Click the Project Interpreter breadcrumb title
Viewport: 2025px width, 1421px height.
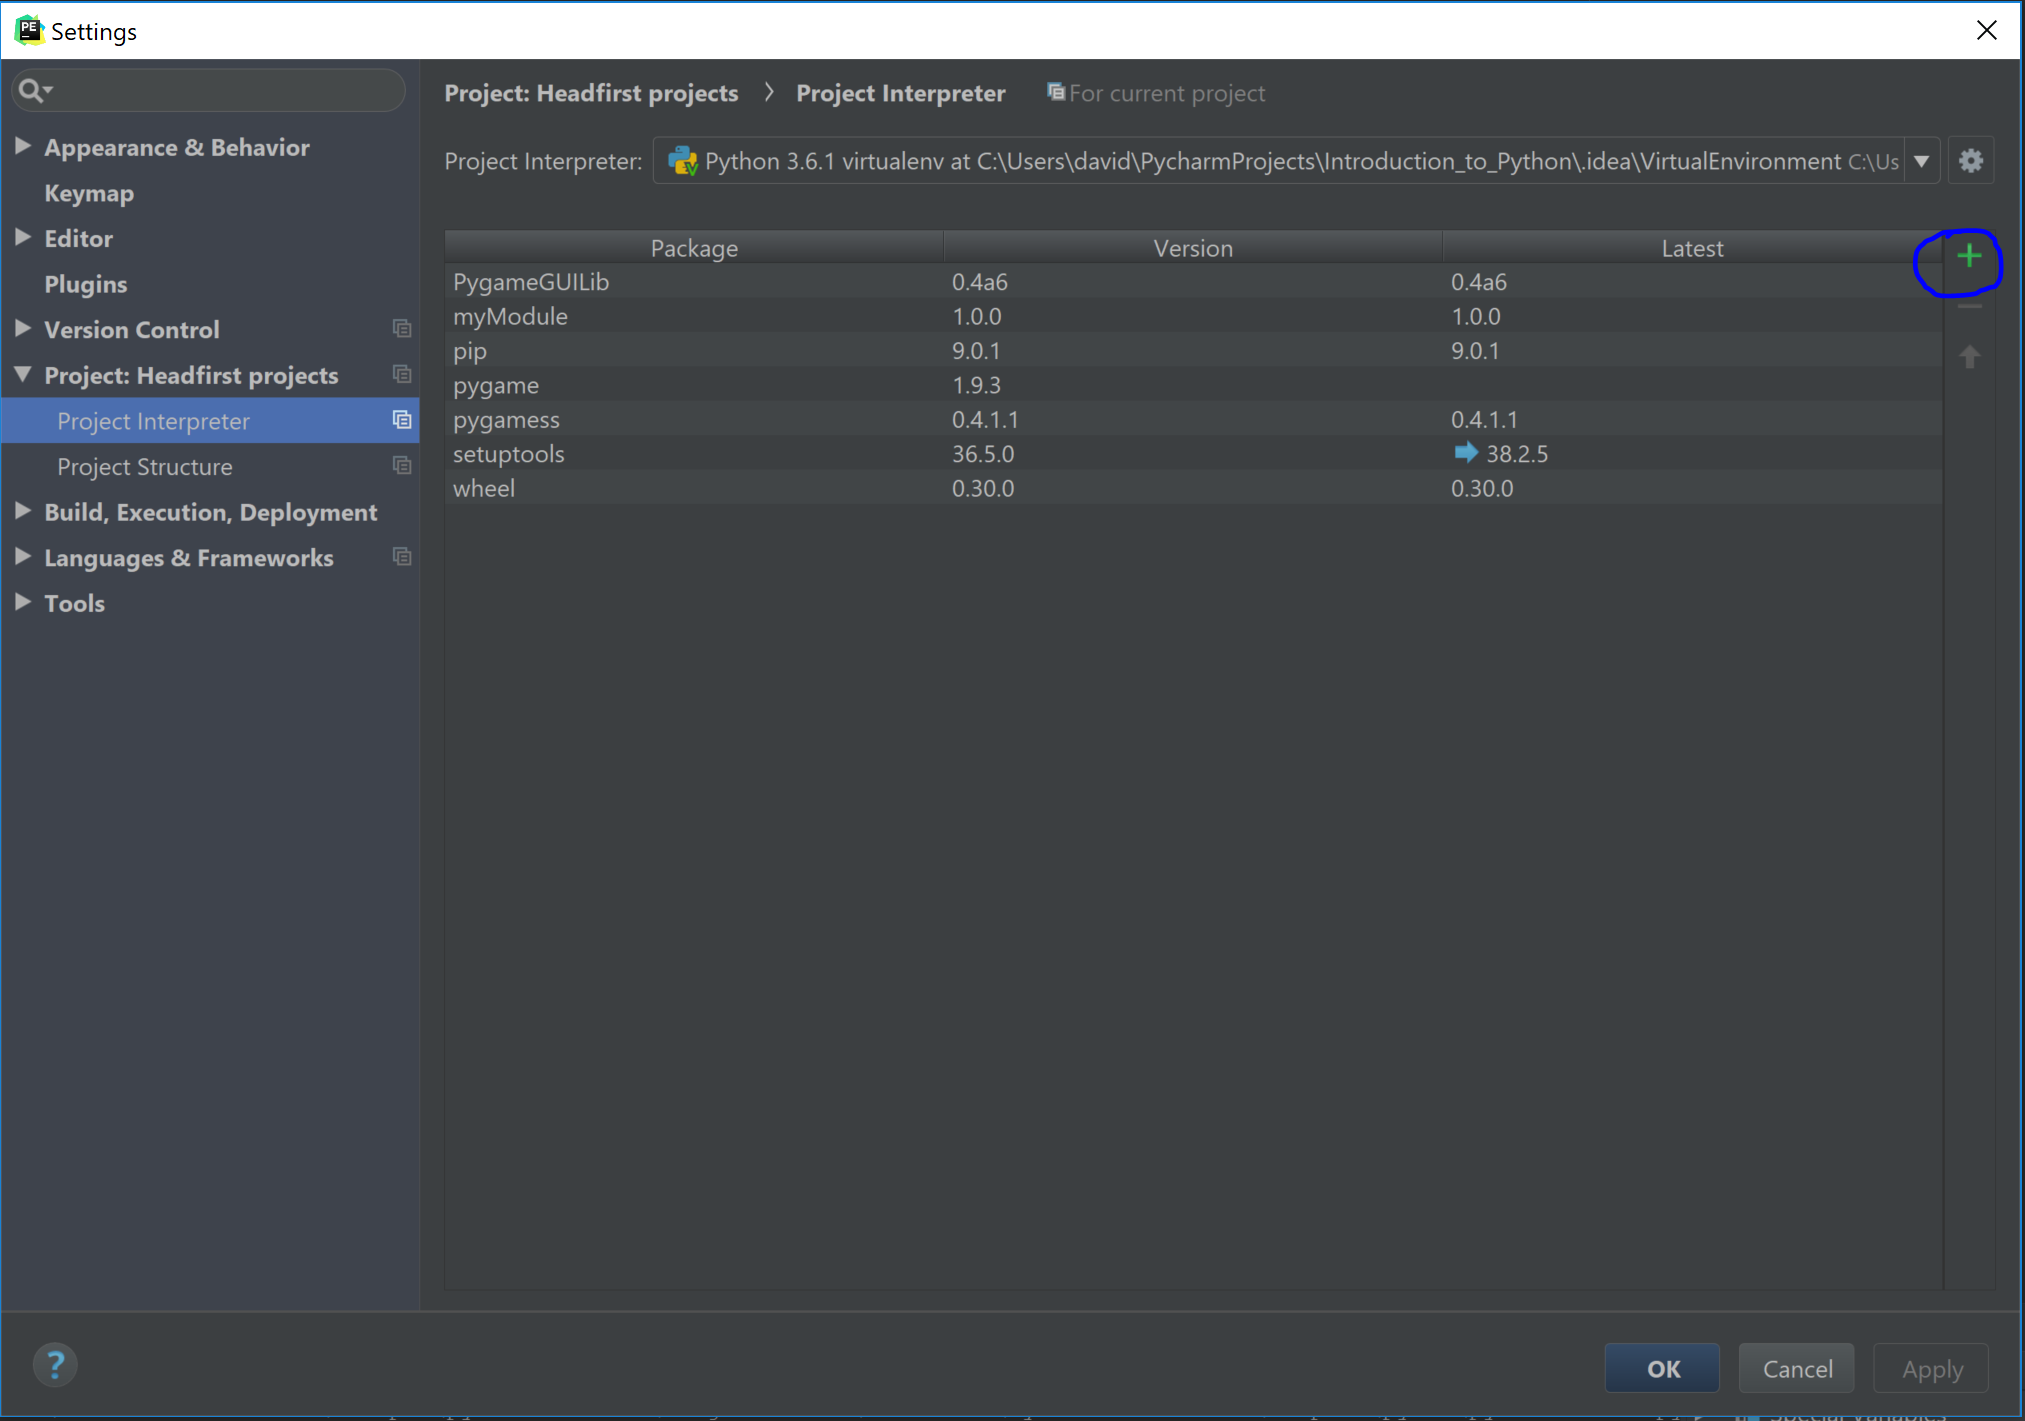click(900, 93)
